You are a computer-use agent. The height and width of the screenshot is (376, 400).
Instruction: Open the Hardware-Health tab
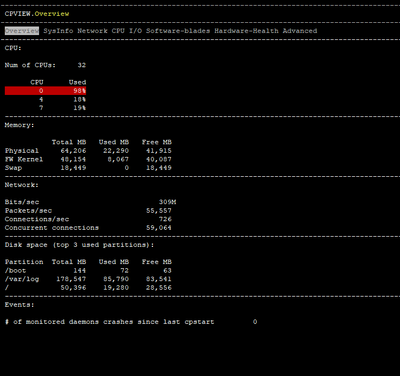click(246, 31)
